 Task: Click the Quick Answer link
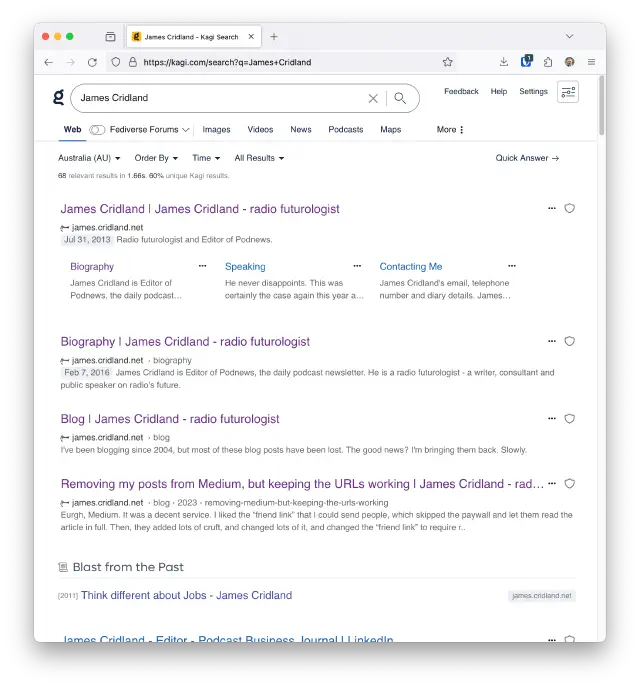pyautogui.click(x=527, y=158)
